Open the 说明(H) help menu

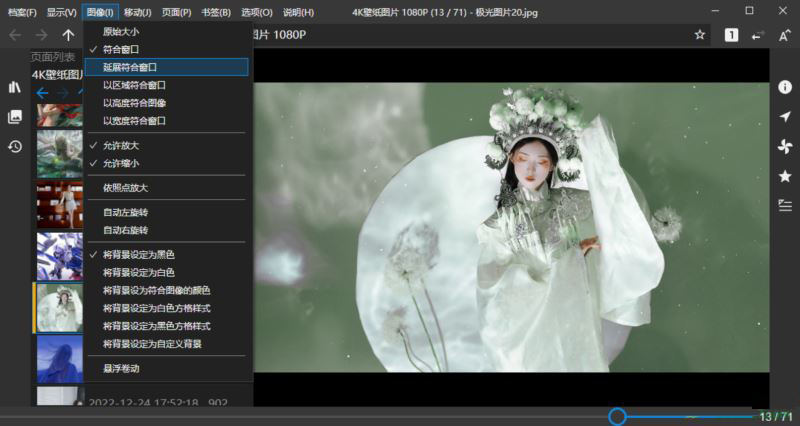pos(298,12)
